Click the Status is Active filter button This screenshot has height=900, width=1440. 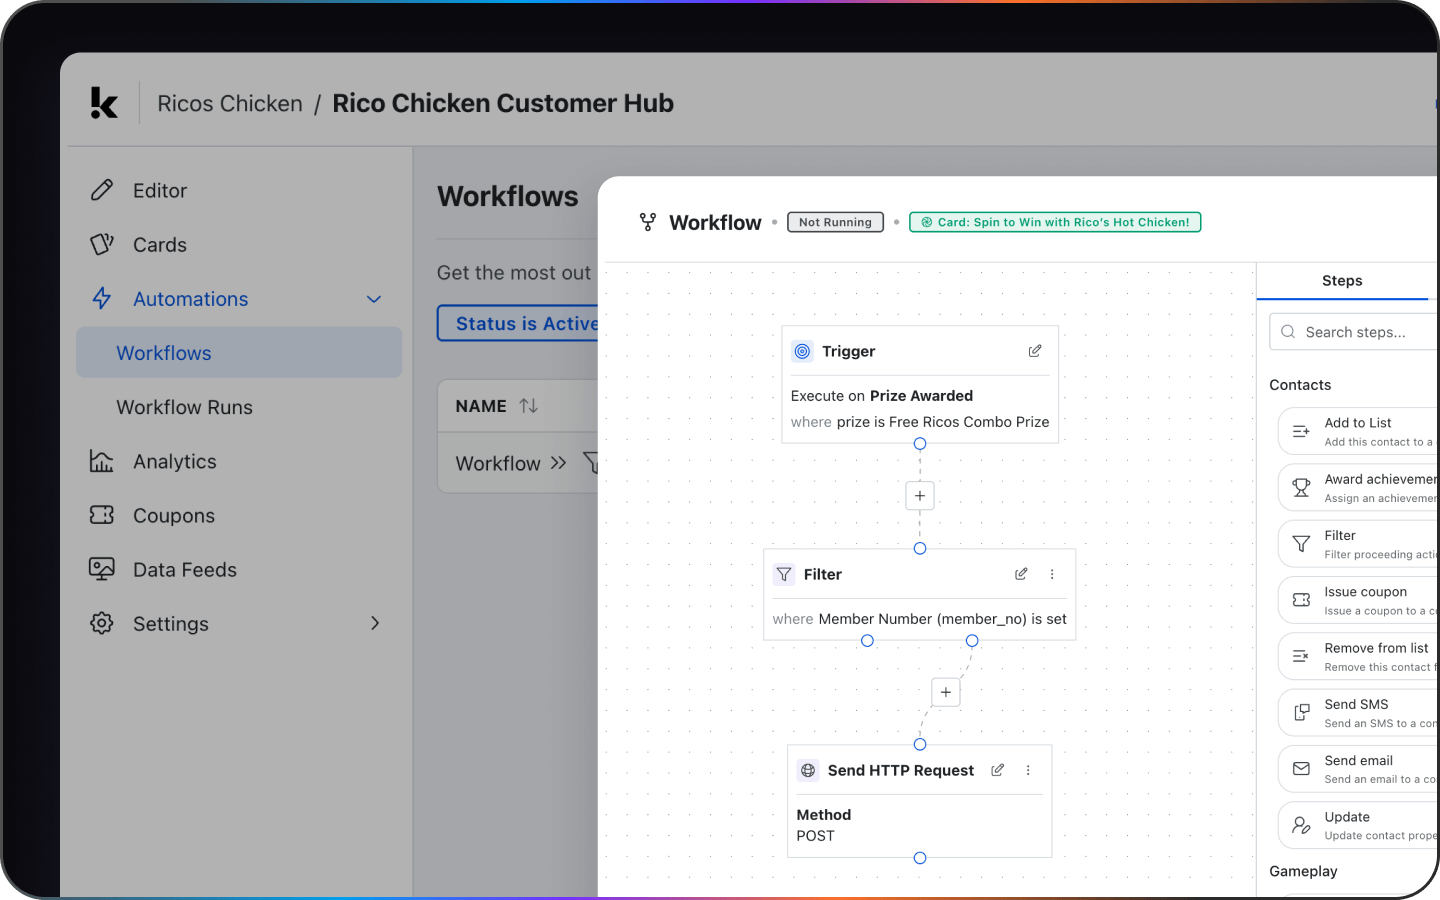518,323
